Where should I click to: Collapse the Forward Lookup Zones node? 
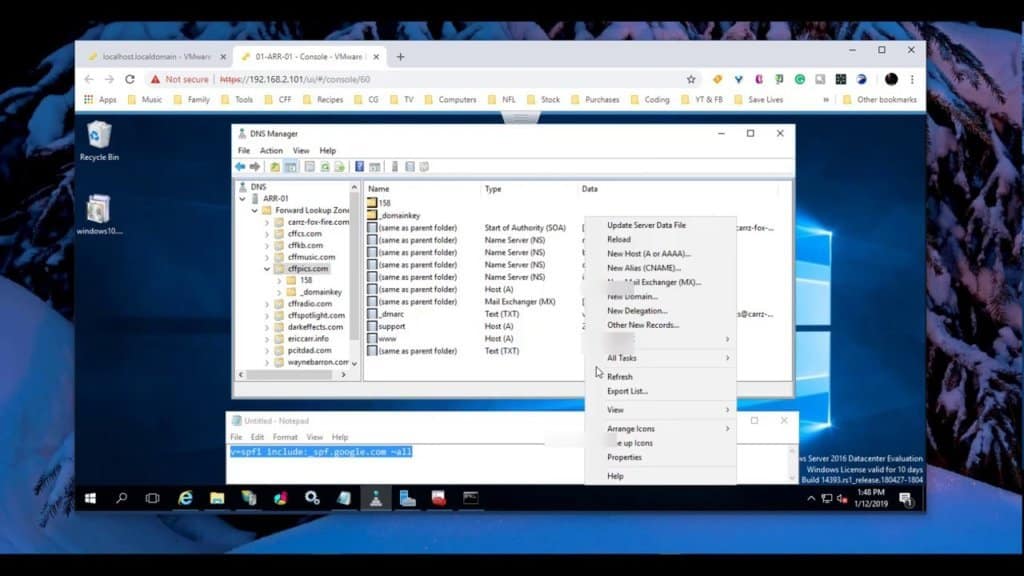tap(255, 210)
